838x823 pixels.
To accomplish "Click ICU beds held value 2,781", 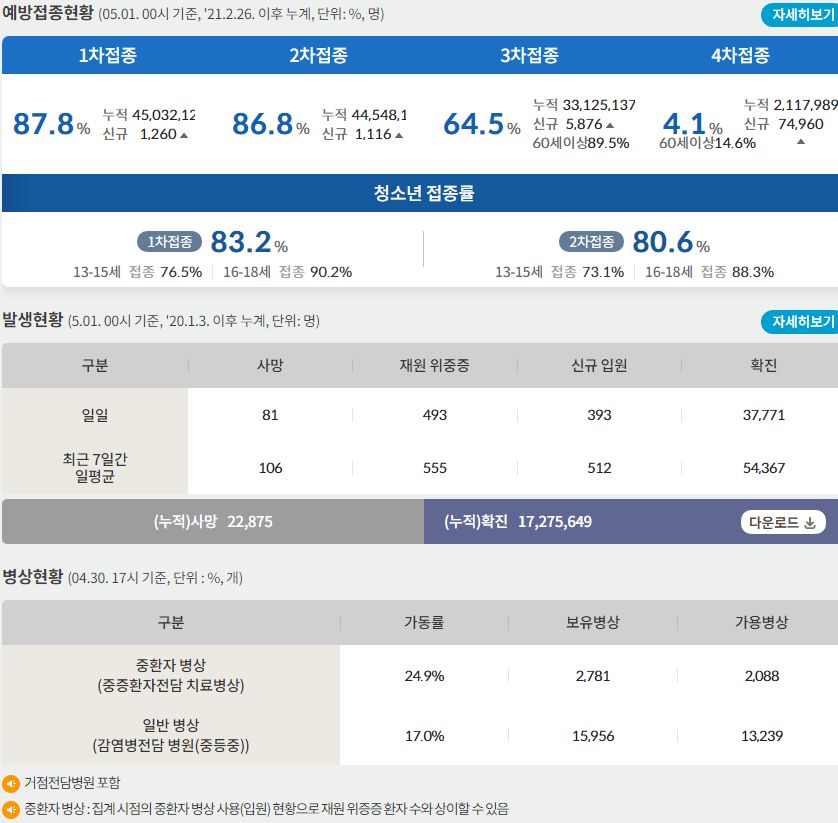I will pyautogui.click(x=593, y=676).
